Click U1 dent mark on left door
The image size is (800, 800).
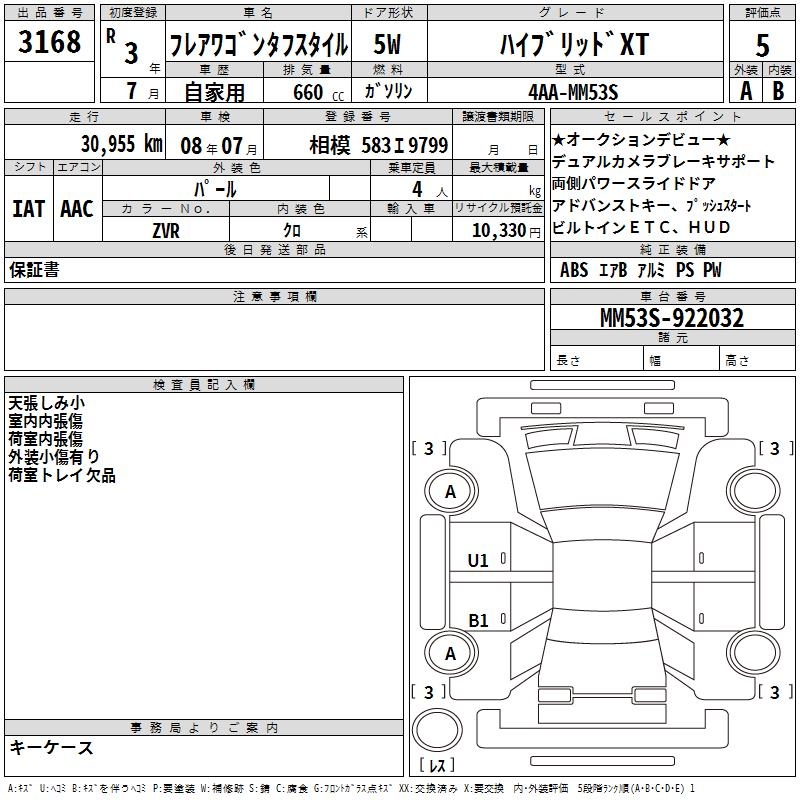pyautogui.click(x=478, y=561)
